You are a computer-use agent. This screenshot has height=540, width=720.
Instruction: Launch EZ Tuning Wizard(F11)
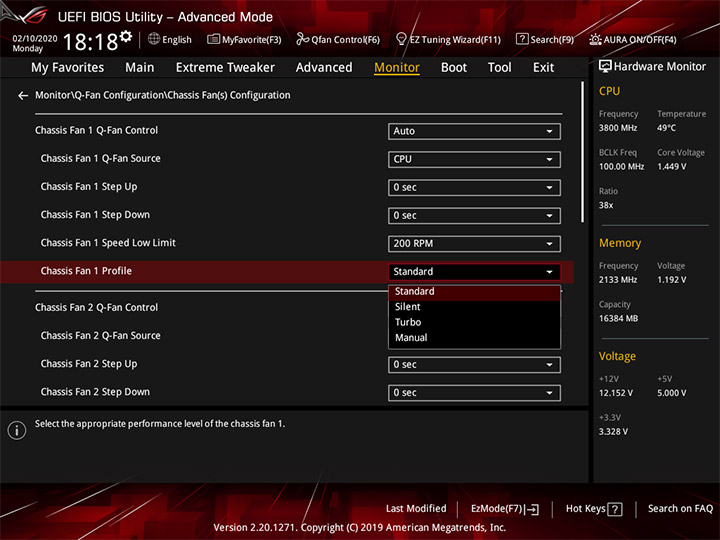tap(448, 39)
